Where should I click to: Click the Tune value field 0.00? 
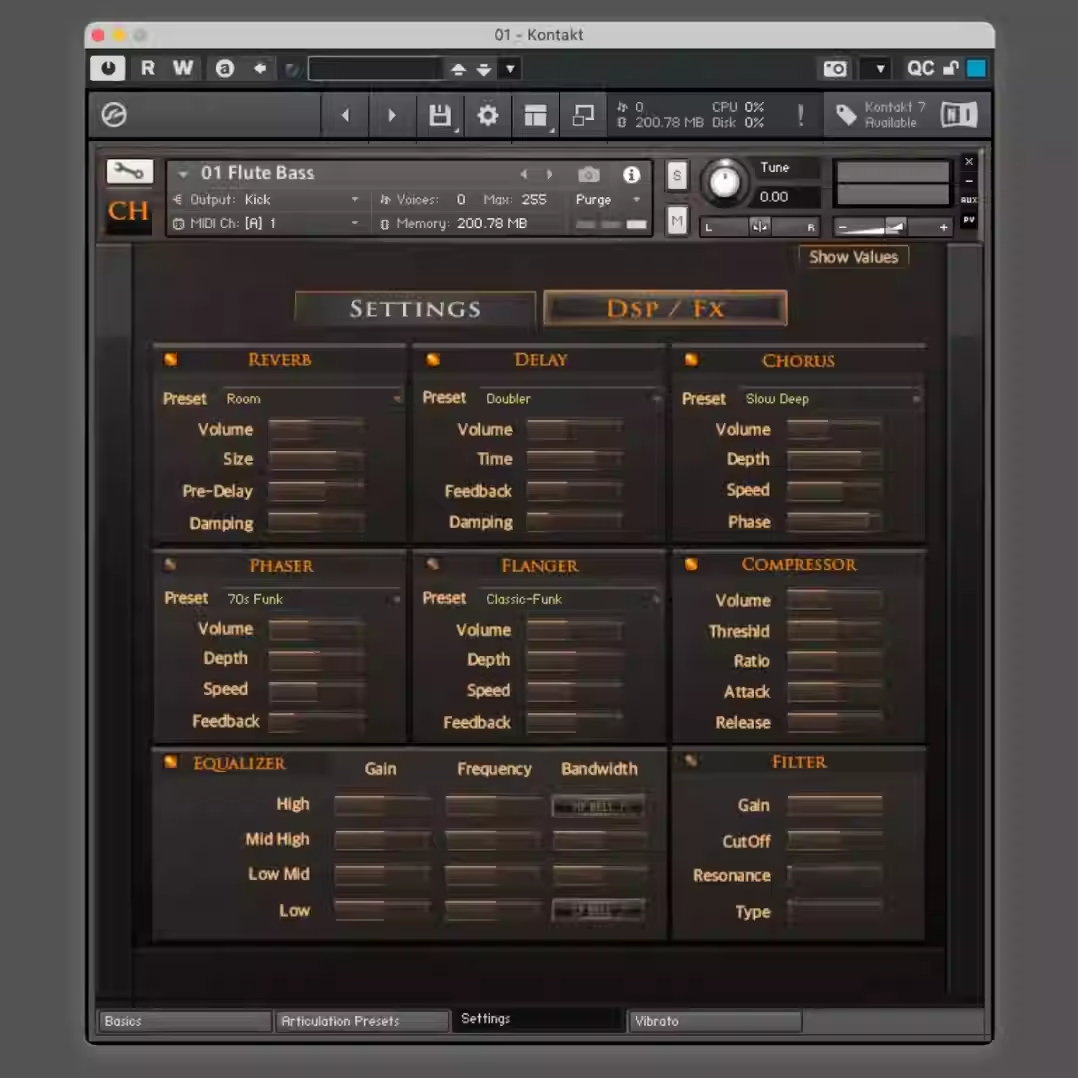tap(787, 197)
